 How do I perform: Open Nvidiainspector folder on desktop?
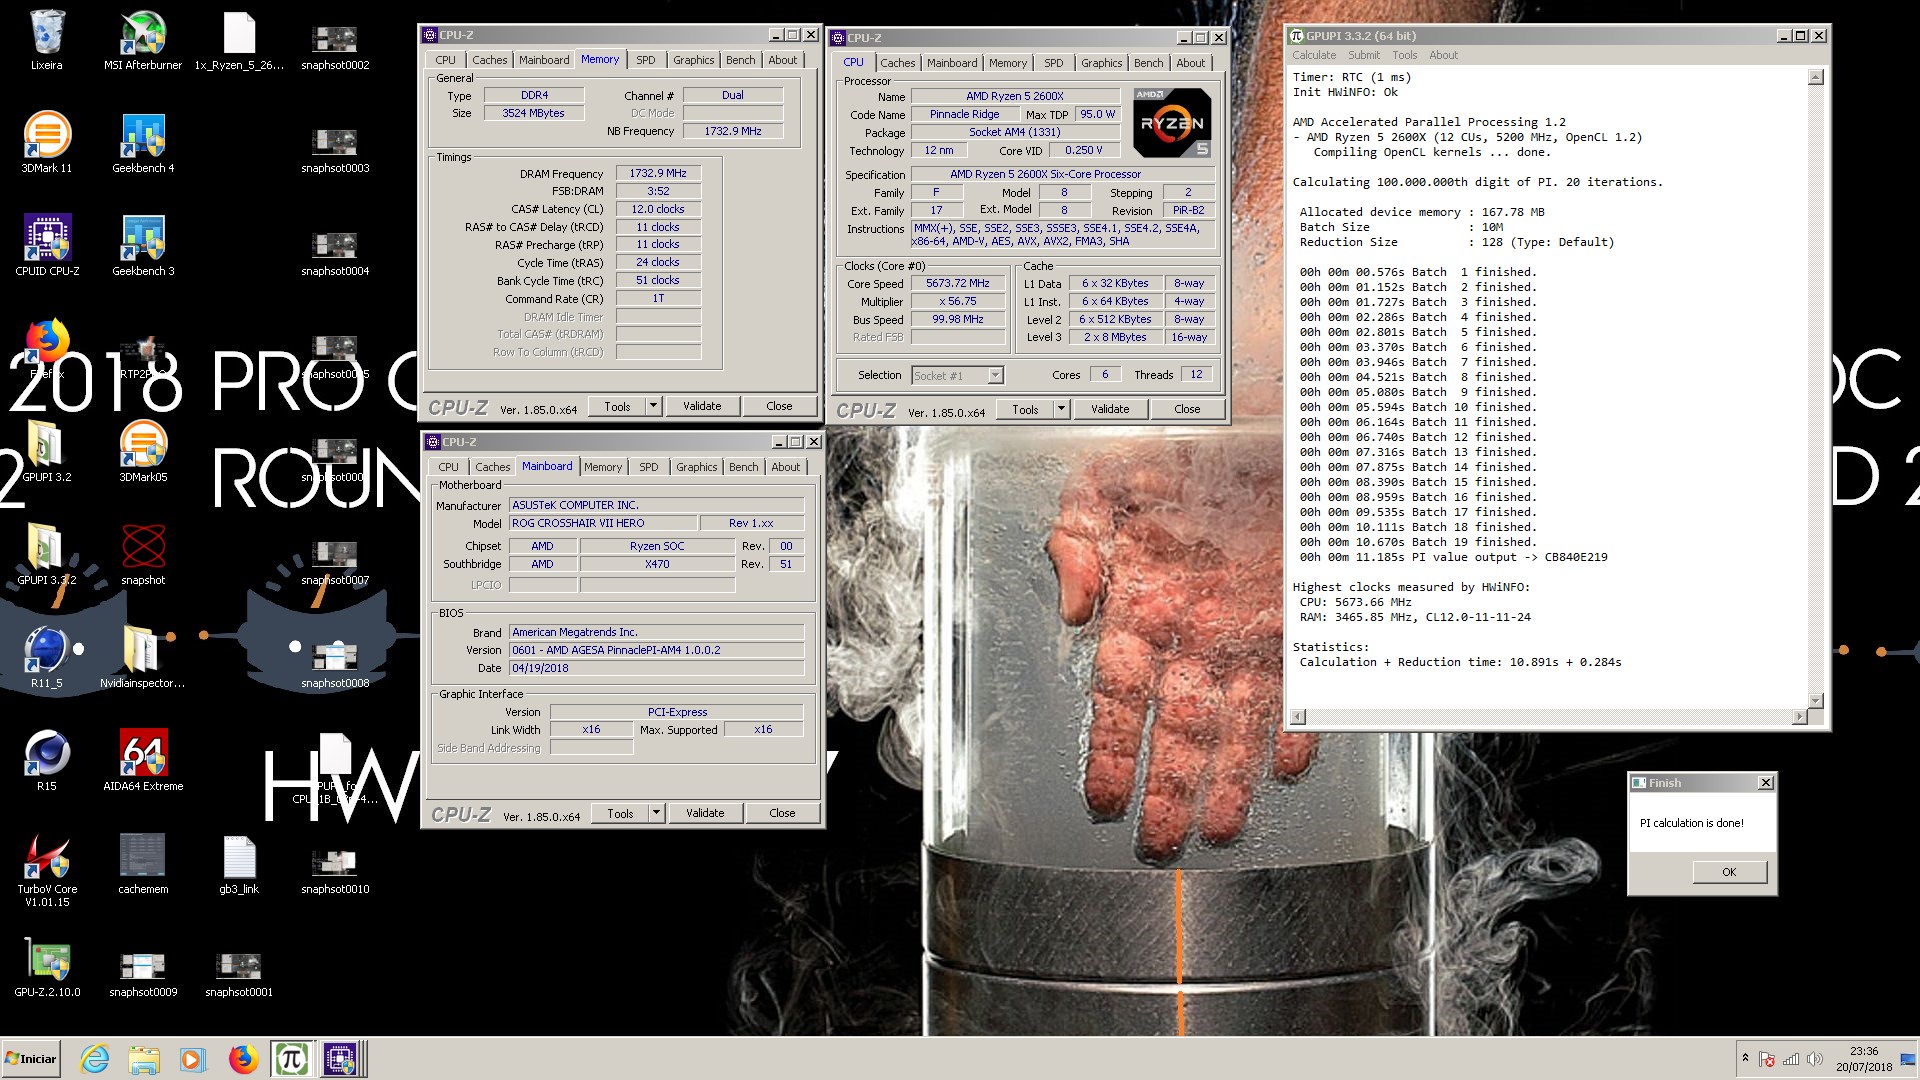point(143,658)
